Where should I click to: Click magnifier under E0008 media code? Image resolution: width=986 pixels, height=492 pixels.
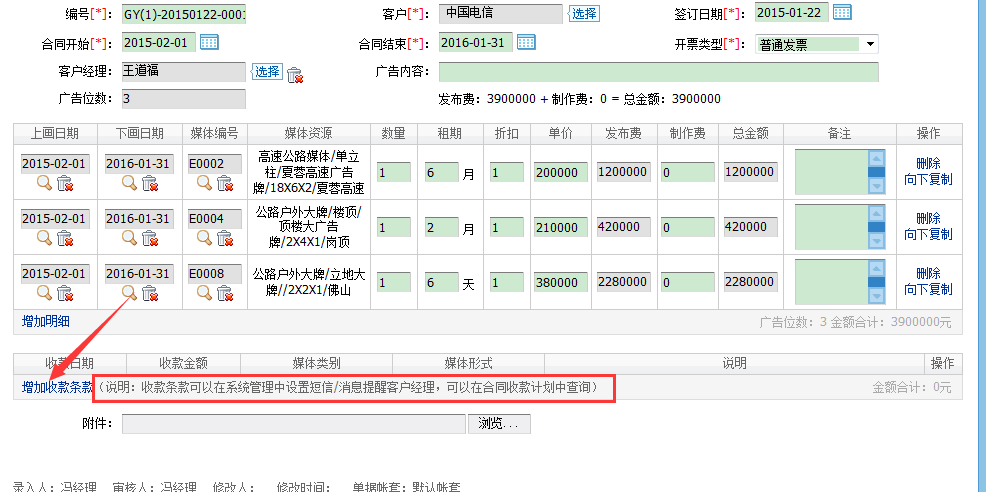click(x=204, y=292)
